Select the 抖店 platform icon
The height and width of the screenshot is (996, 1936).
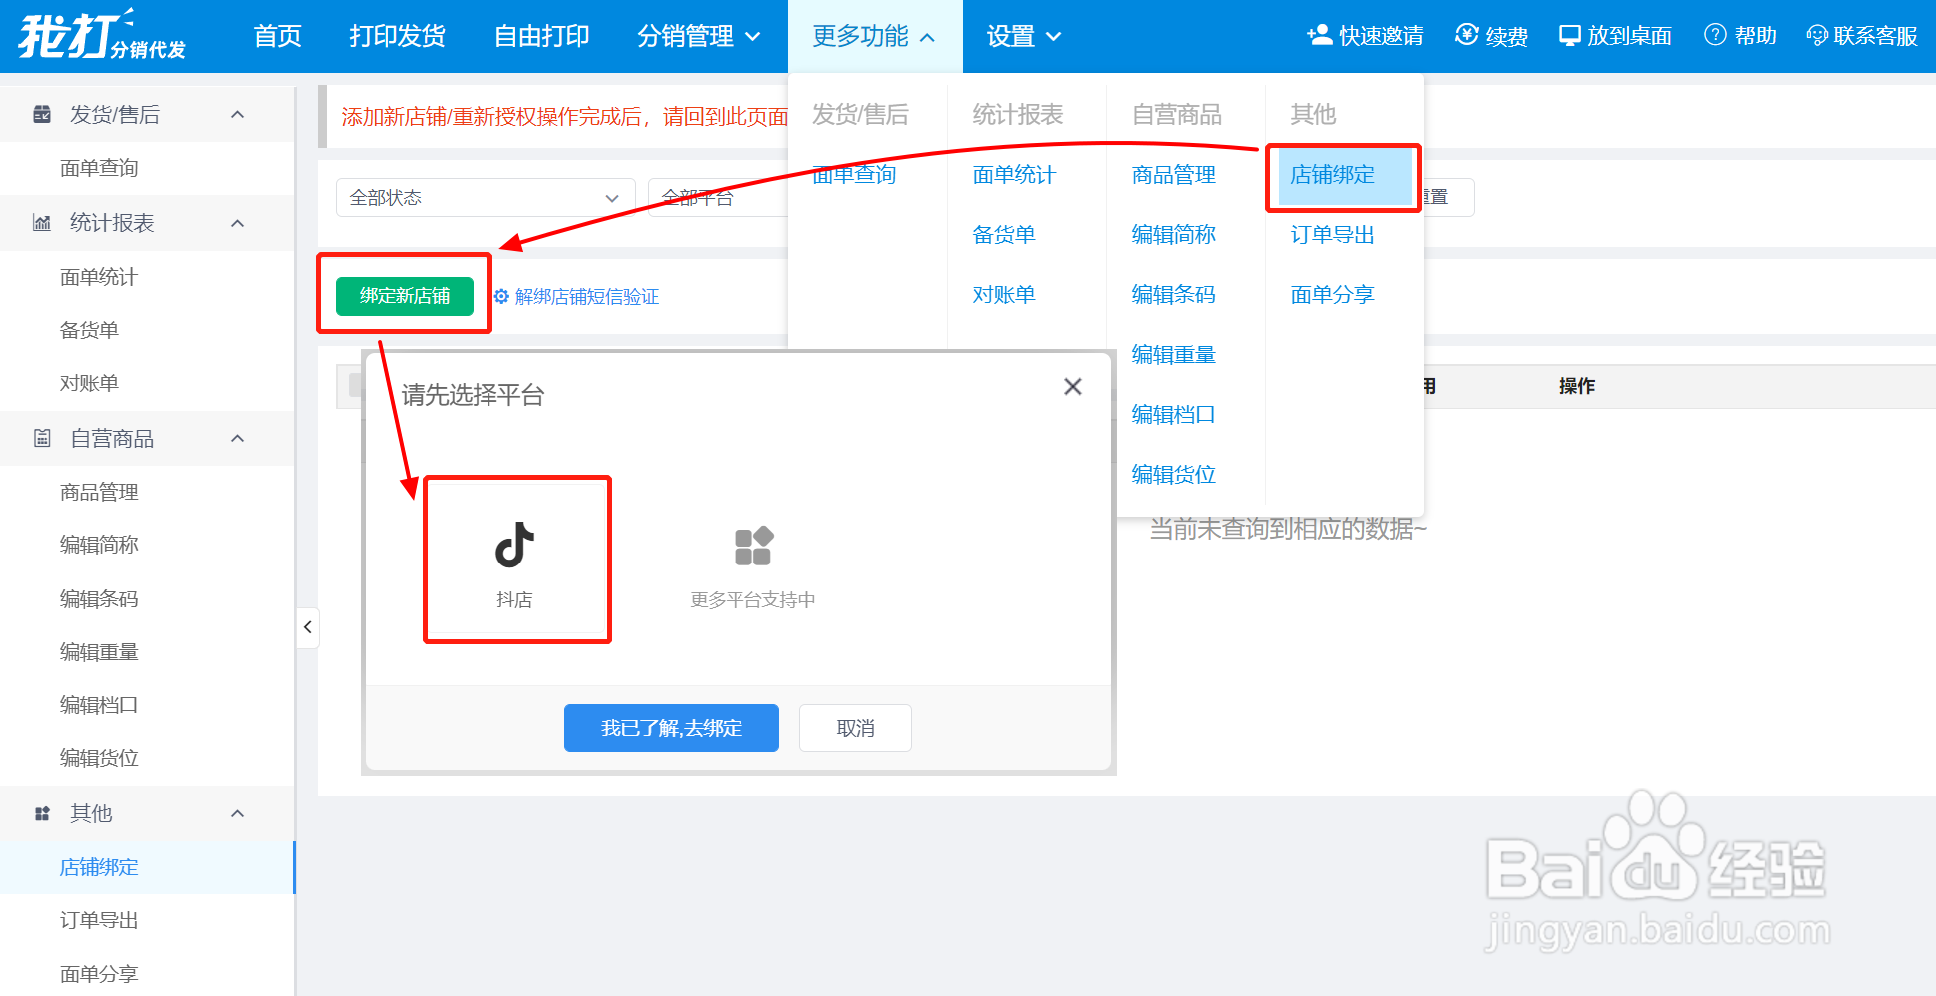(x=515, y=546)
